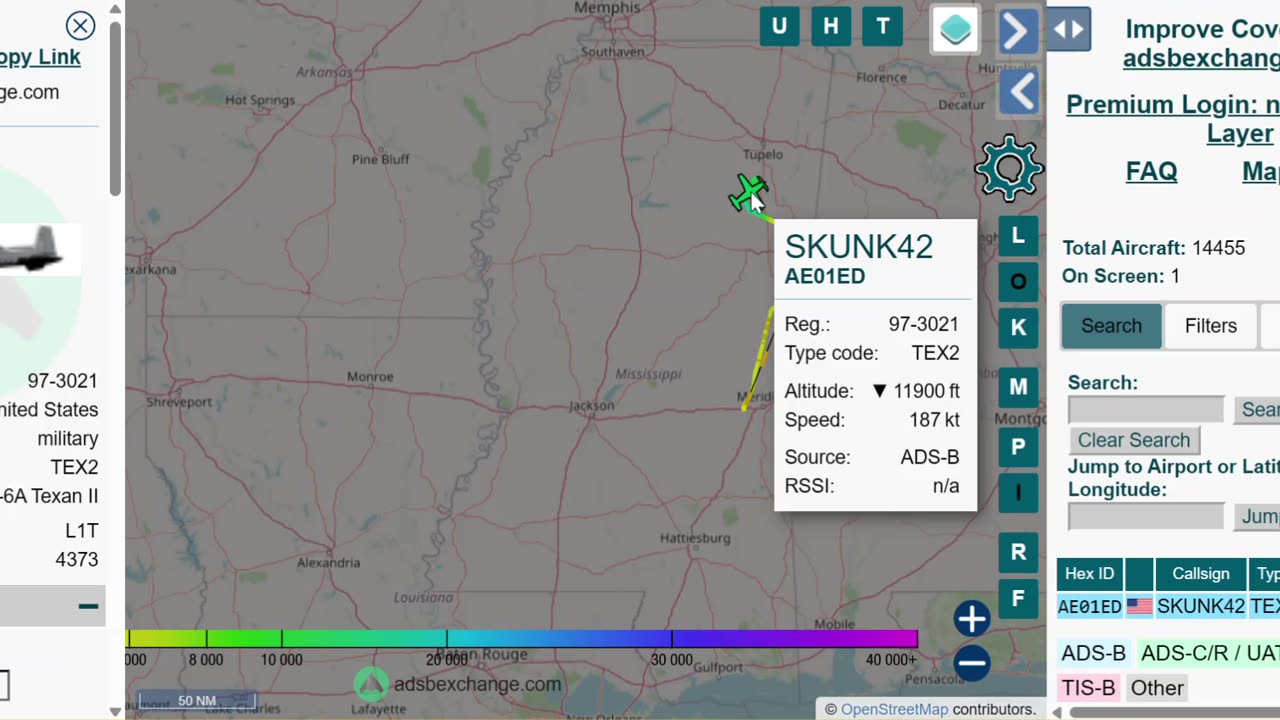Toggle the I map option button
Image resolution: width=1280 pixels, height=720 pixels.
[x=1018, y=492]
